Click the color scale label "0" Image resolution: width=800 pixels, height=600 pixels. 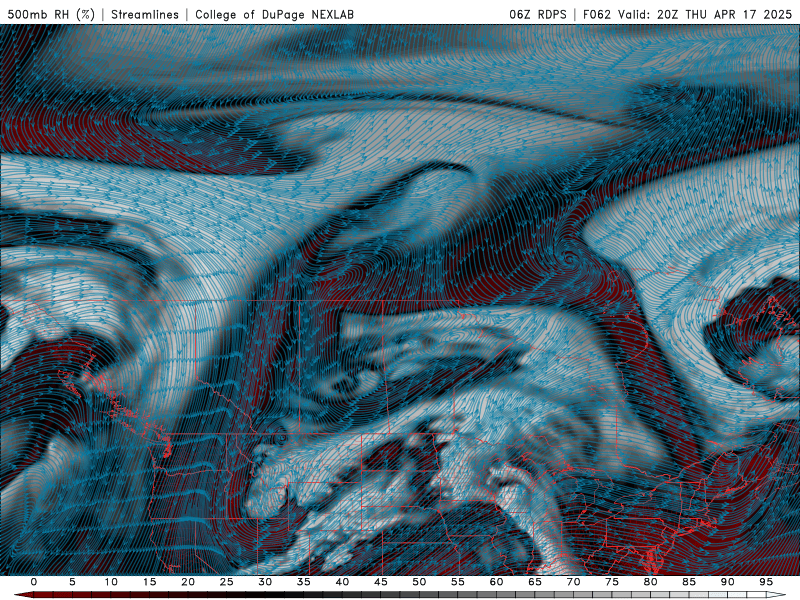point(34,582)
